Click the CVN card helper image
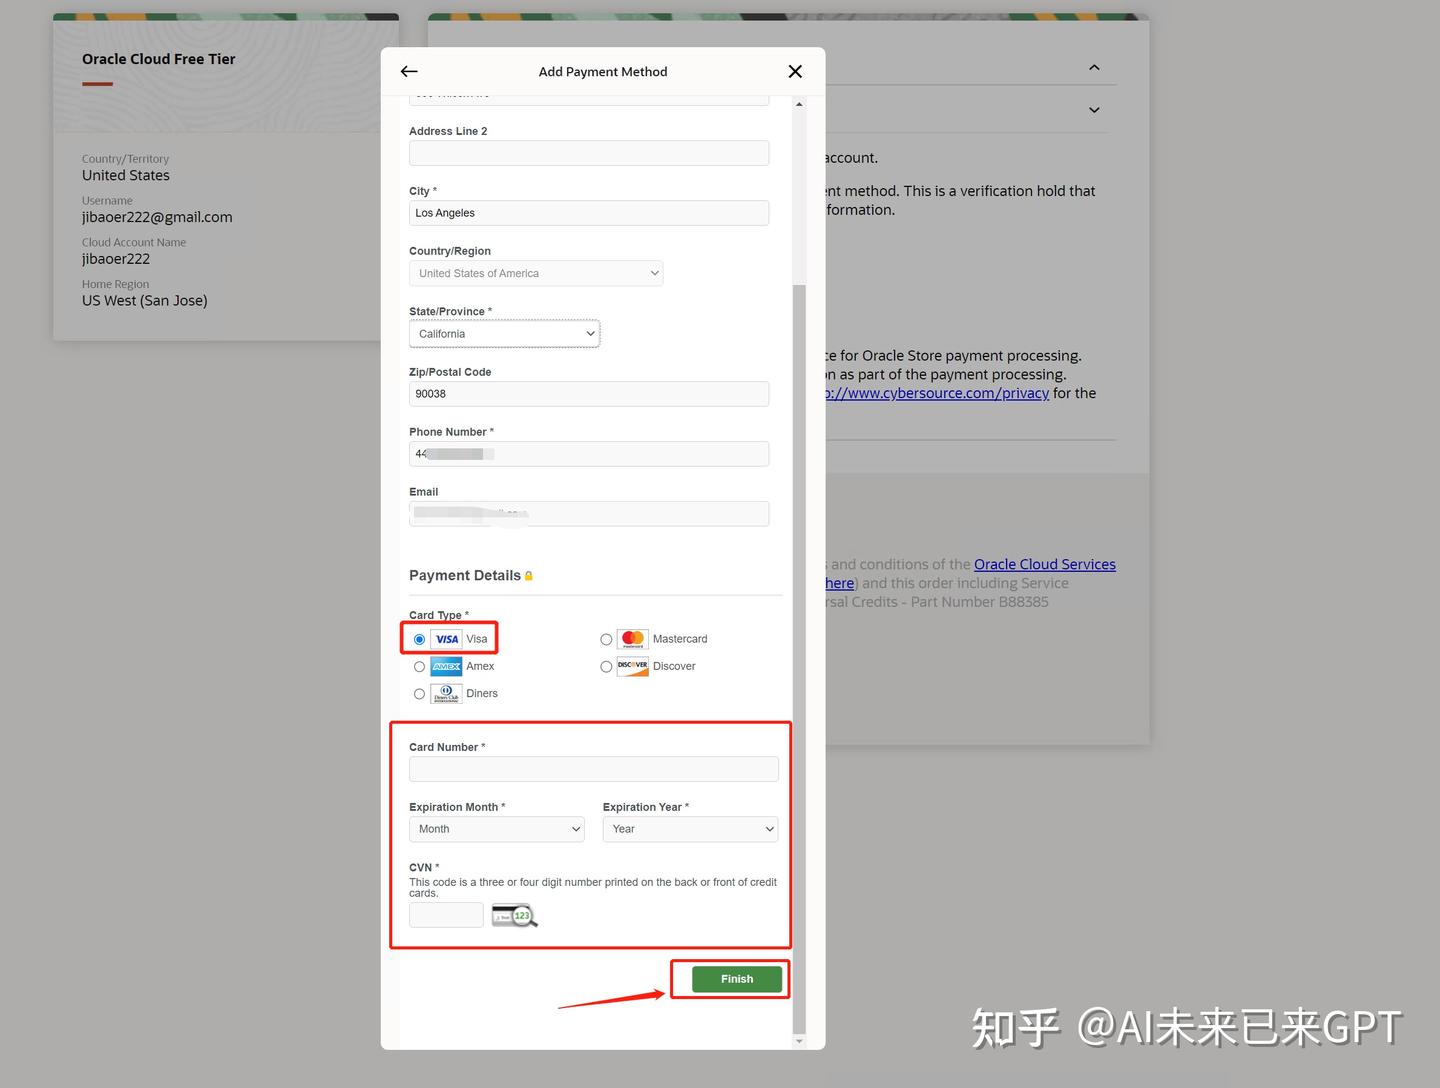 [x=515, y=915]
